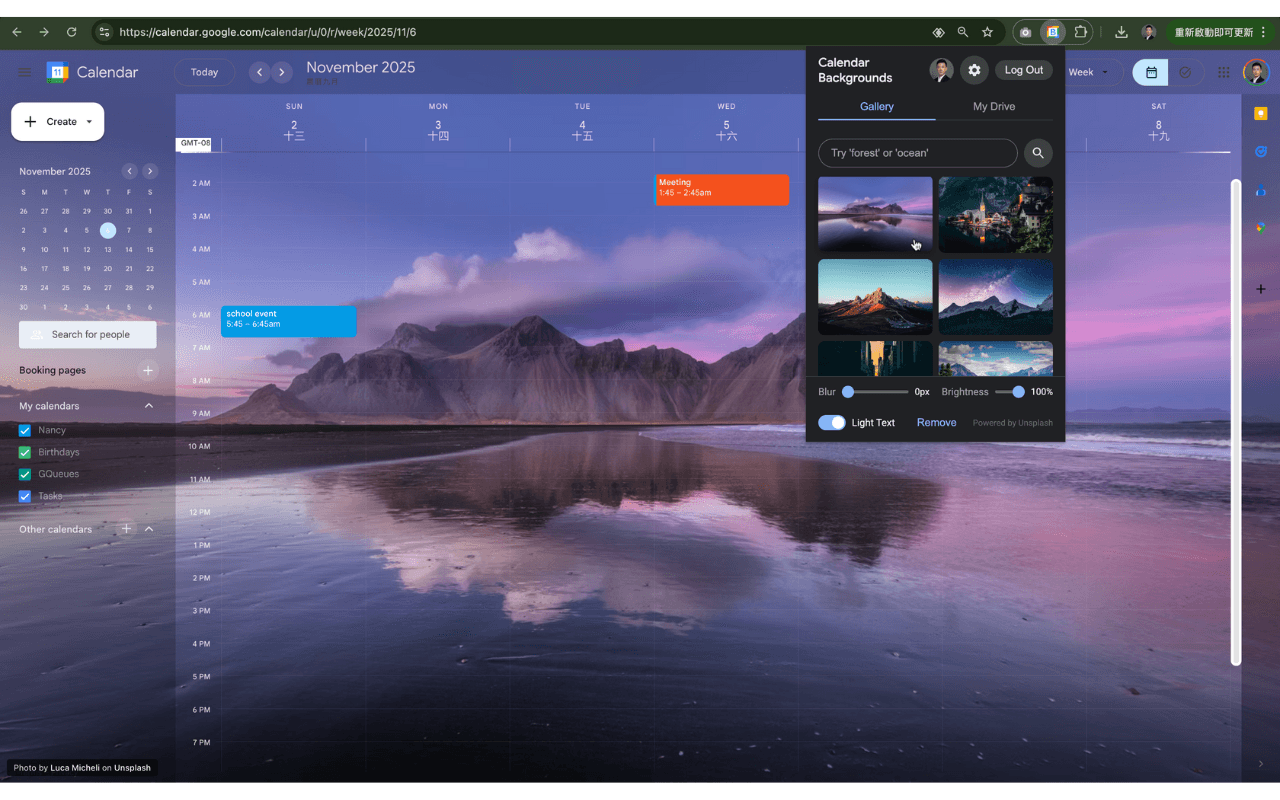The height and width of the screenshot is (800, 1280).
Task: Uncheck the Birthdays calendar
Action: (x=24, y=452)
